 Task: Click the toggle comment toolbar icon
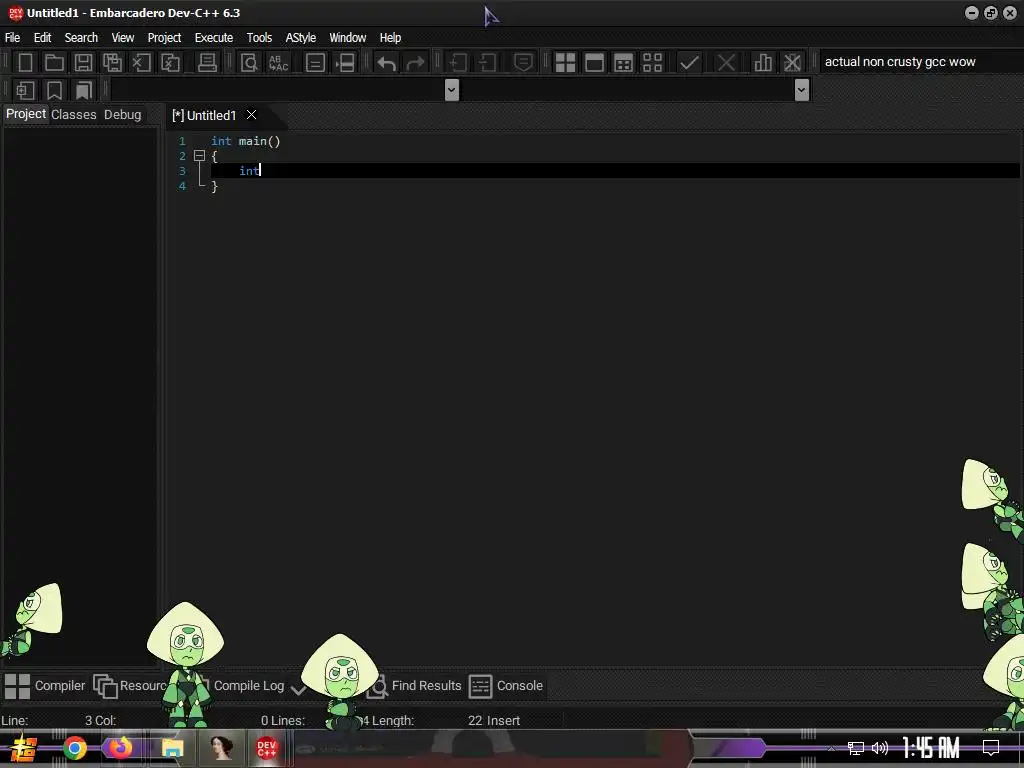pyautogui.click(x=315, y=63)
